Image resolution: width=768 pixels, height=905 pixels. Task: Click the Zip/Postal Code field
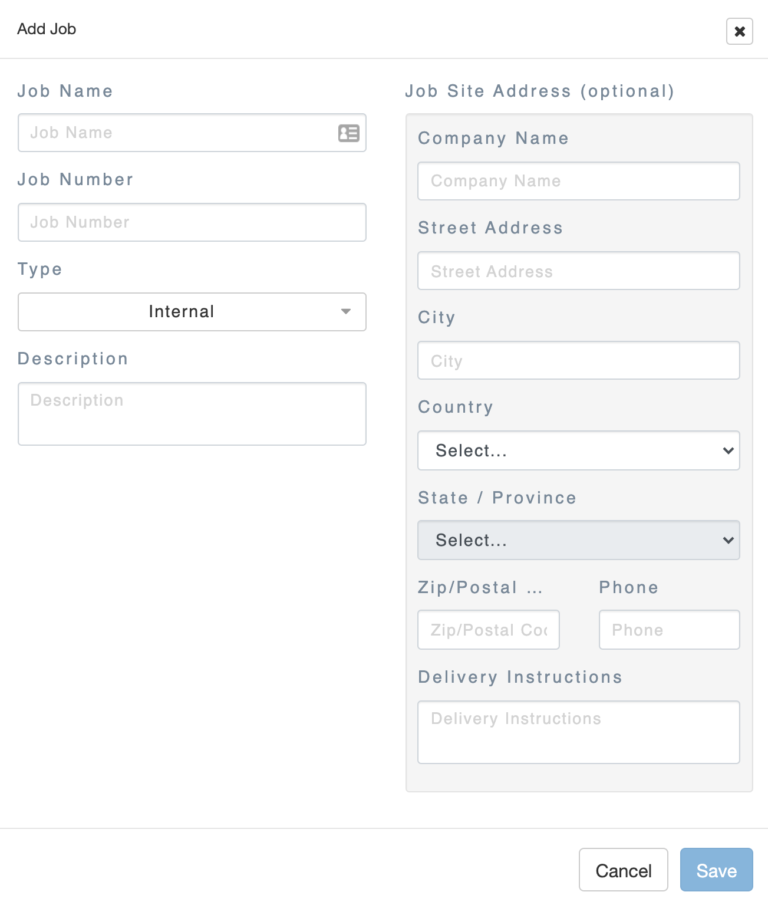488,629
